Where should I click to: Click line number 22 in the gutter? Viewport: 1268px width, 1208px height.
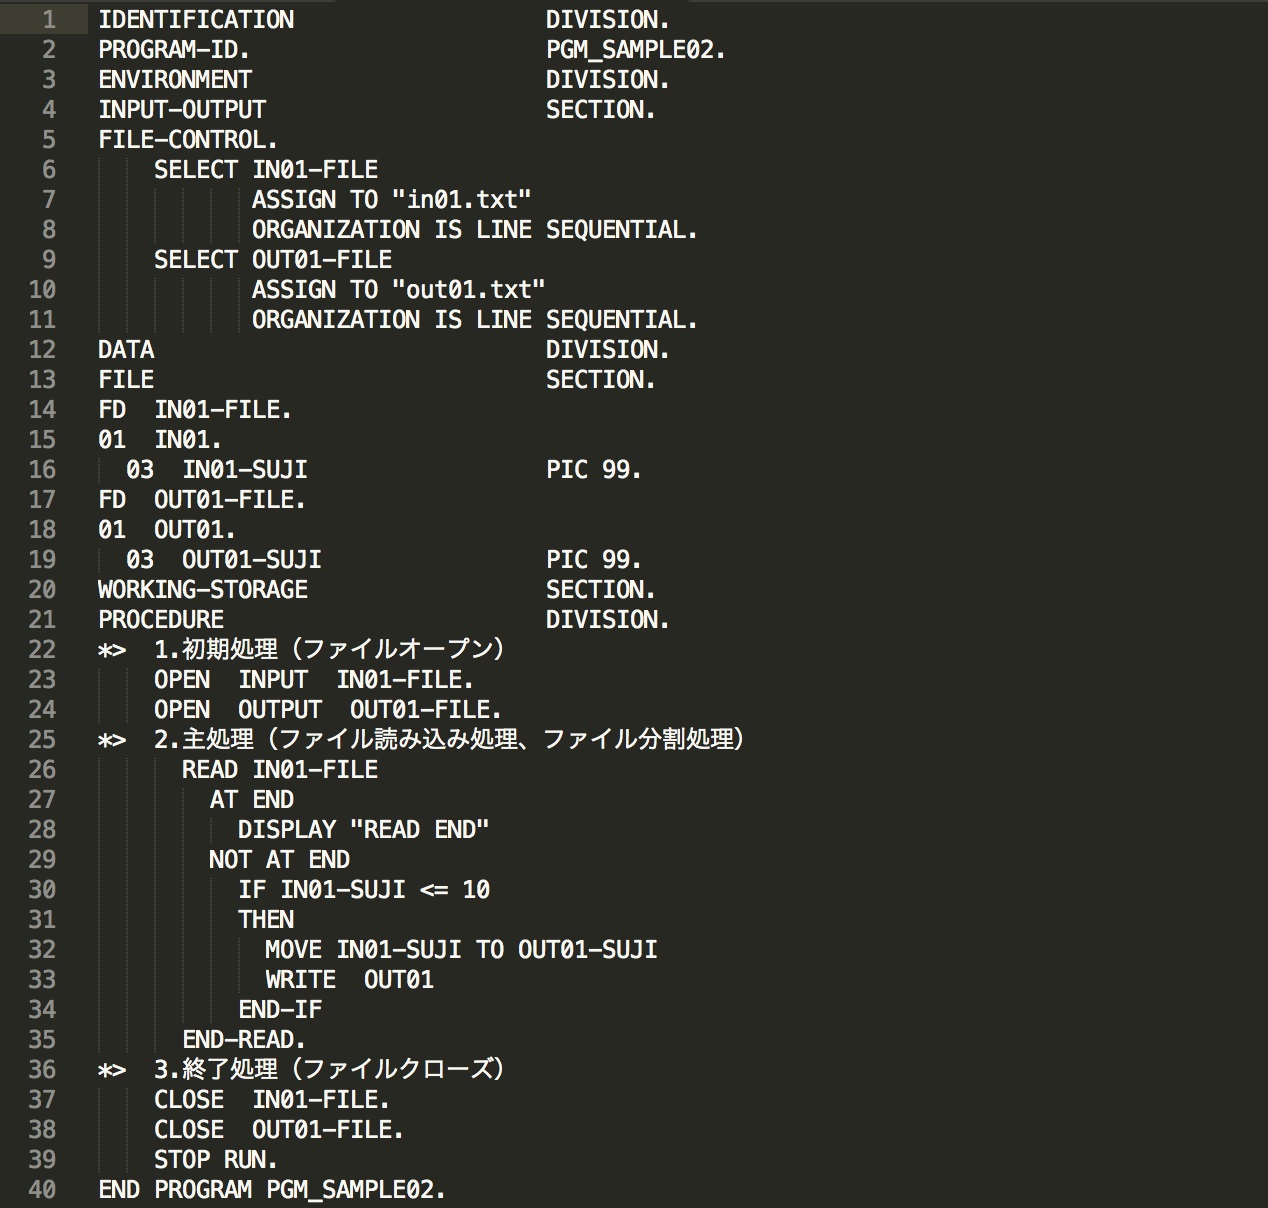point(42,650)
